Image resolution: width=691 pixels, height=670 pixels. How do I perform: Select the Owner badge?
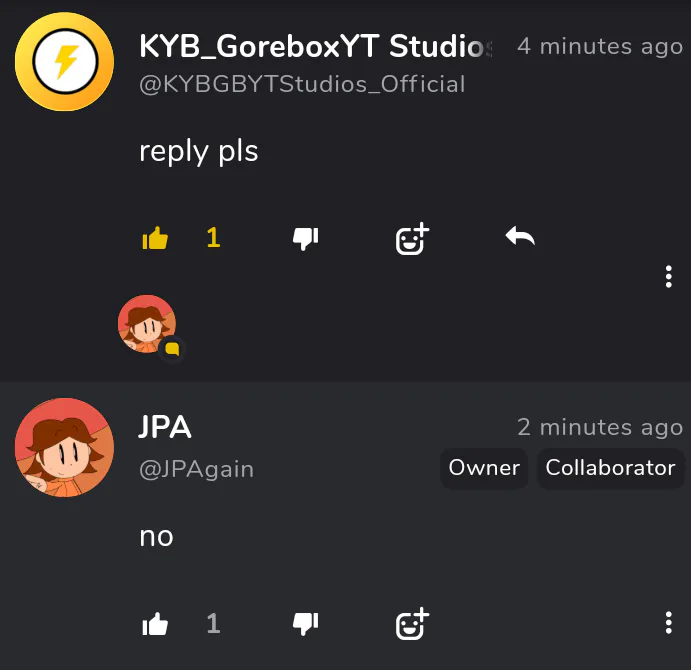click(484, 468)
